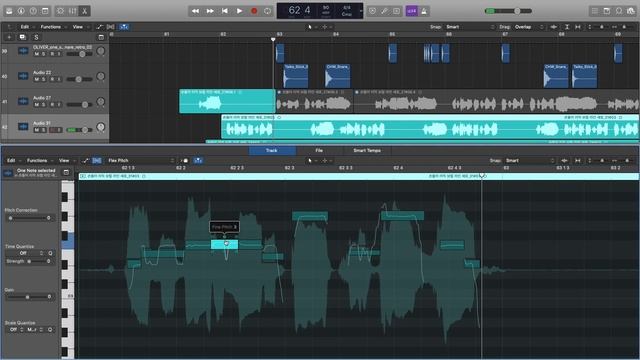Toggle the Solo button in control bar
Viewport: 640px width, 360px height.
396,11
